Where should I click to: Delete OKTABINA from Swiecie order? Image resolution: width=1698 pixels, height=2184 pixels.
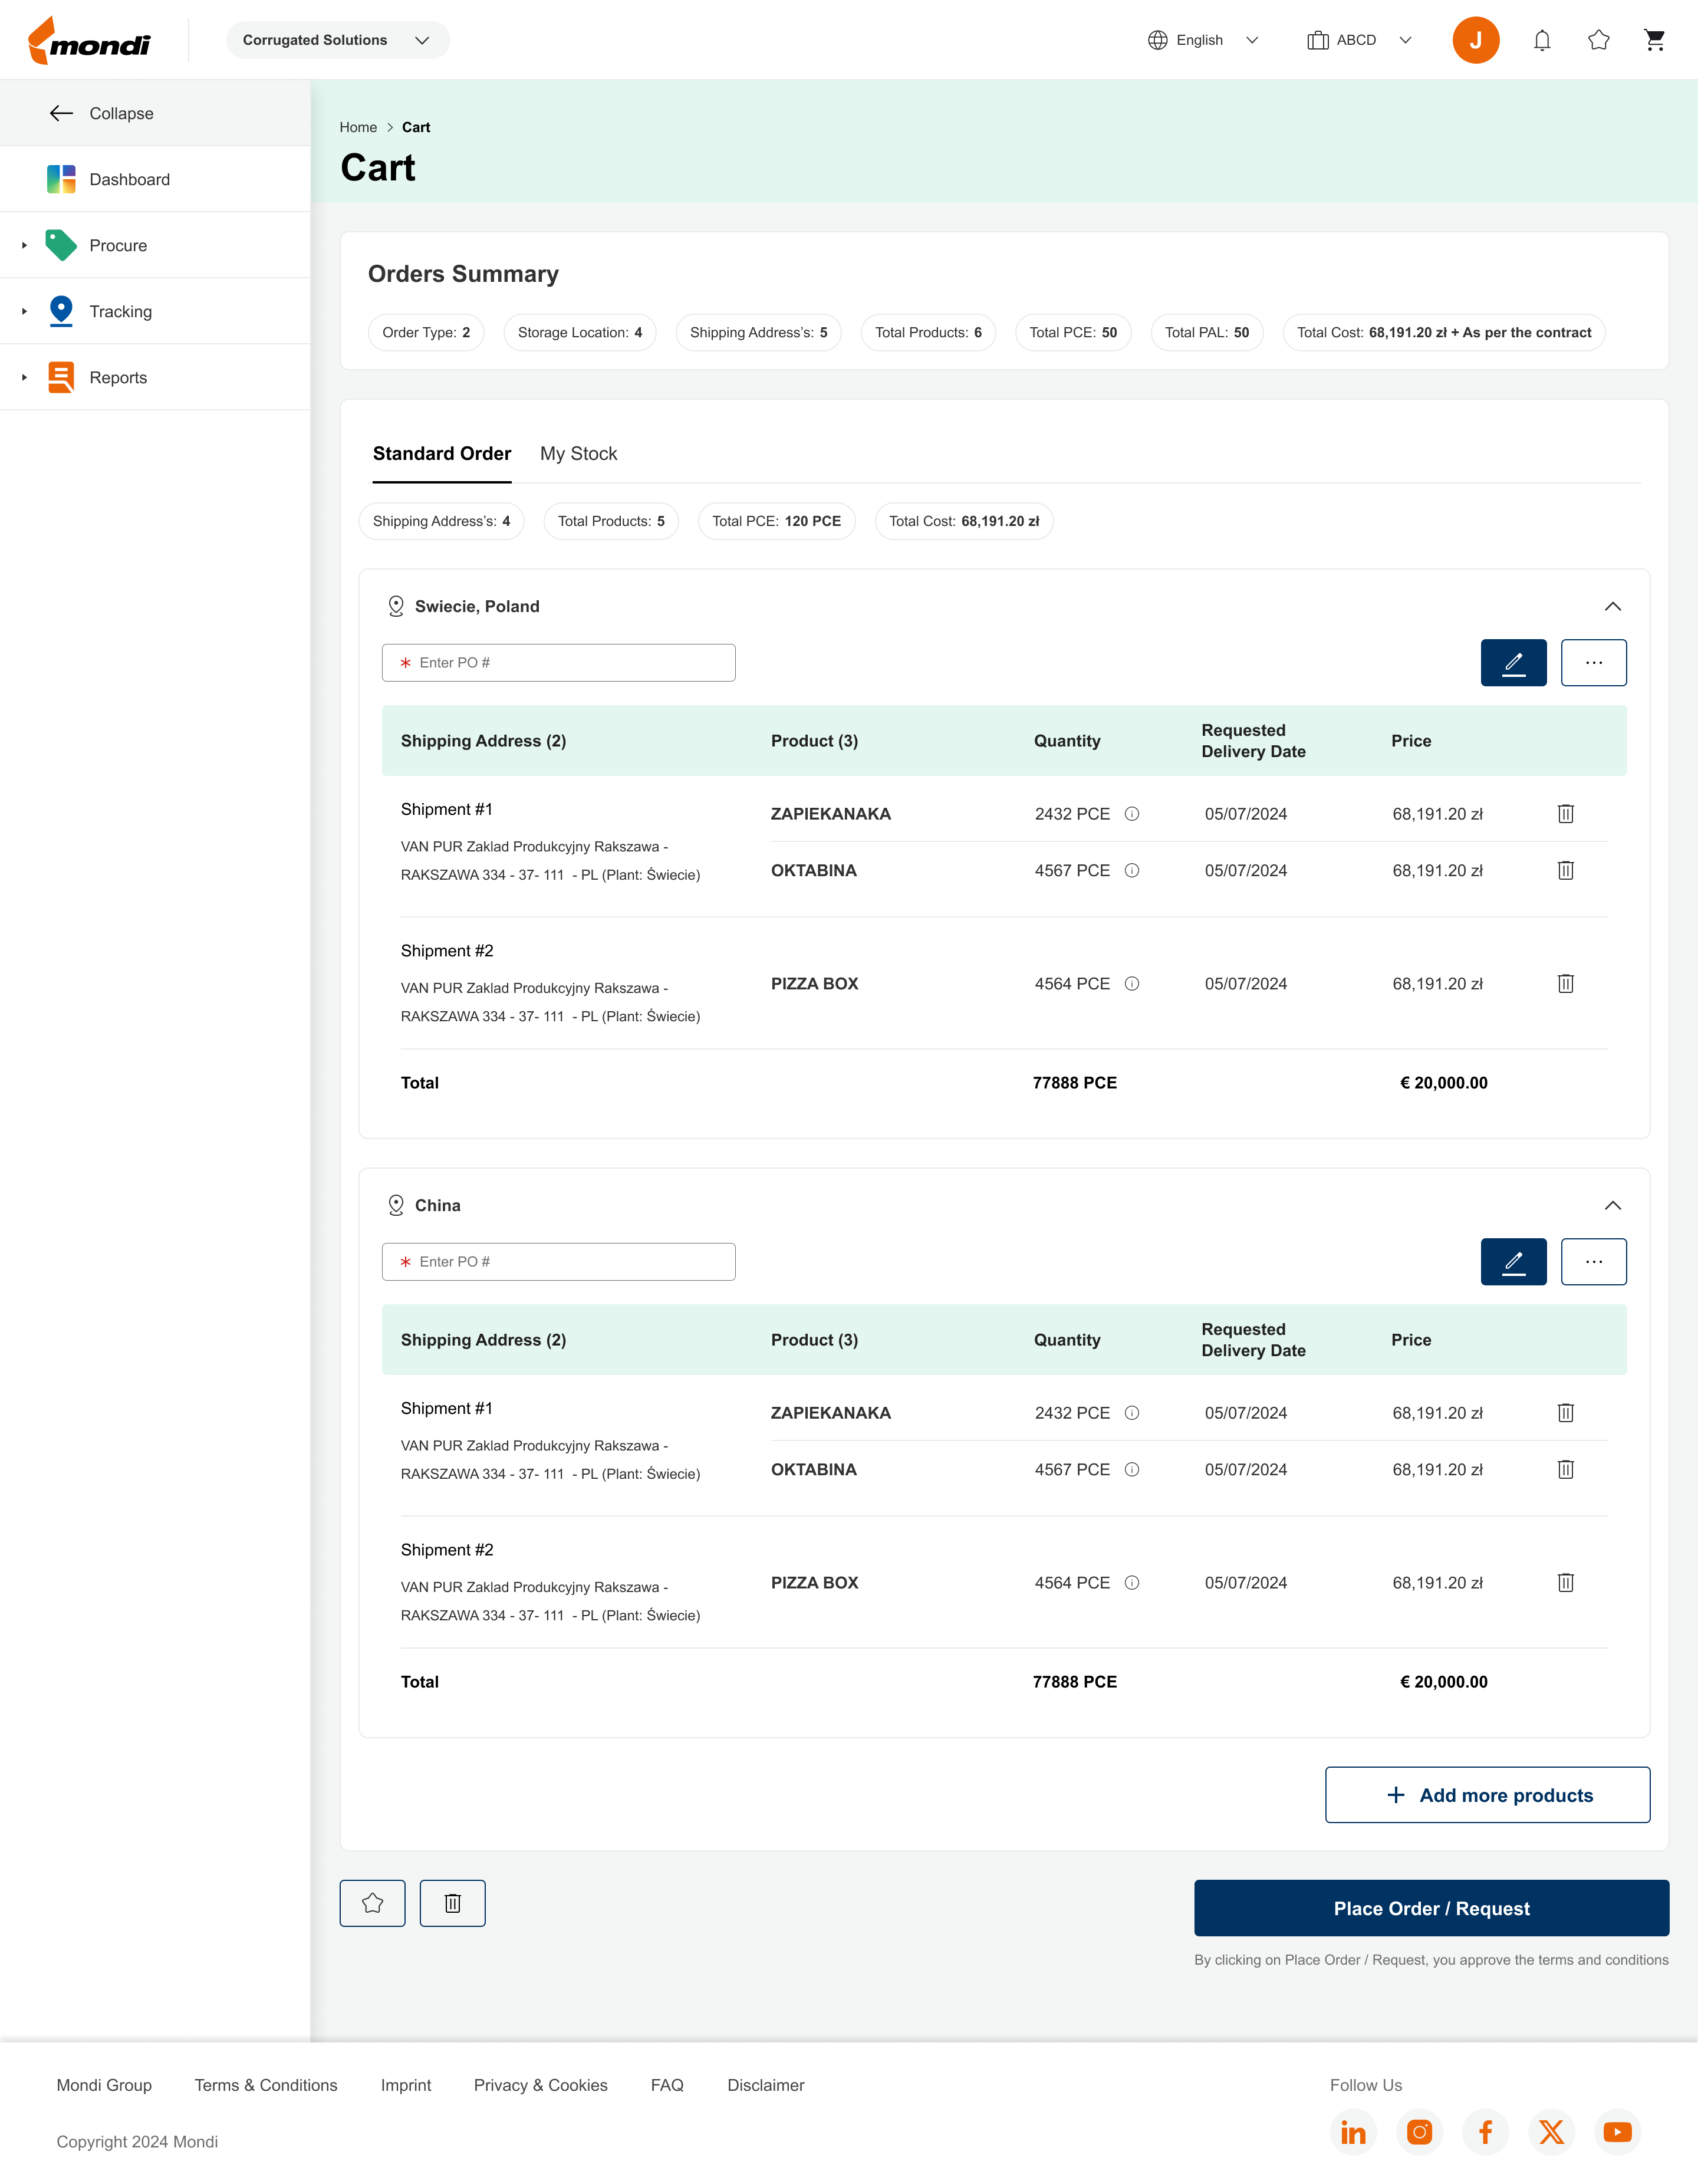pos(1566,870)
